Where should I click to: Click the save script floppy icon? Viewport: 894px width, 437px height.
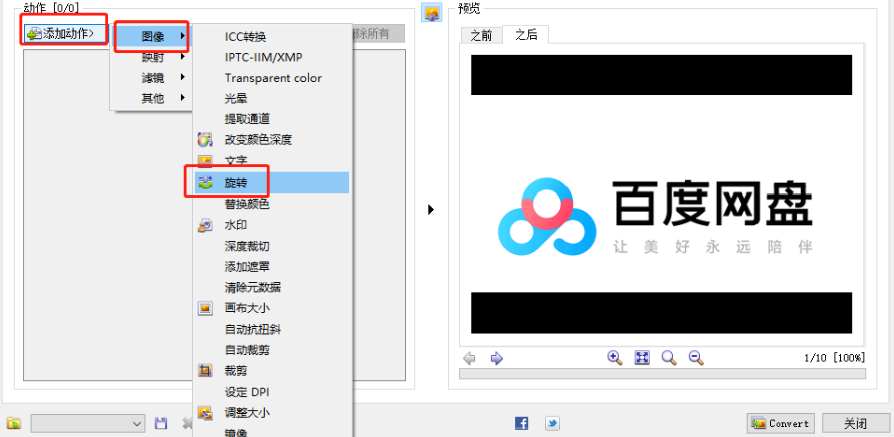tap(161, 423)
